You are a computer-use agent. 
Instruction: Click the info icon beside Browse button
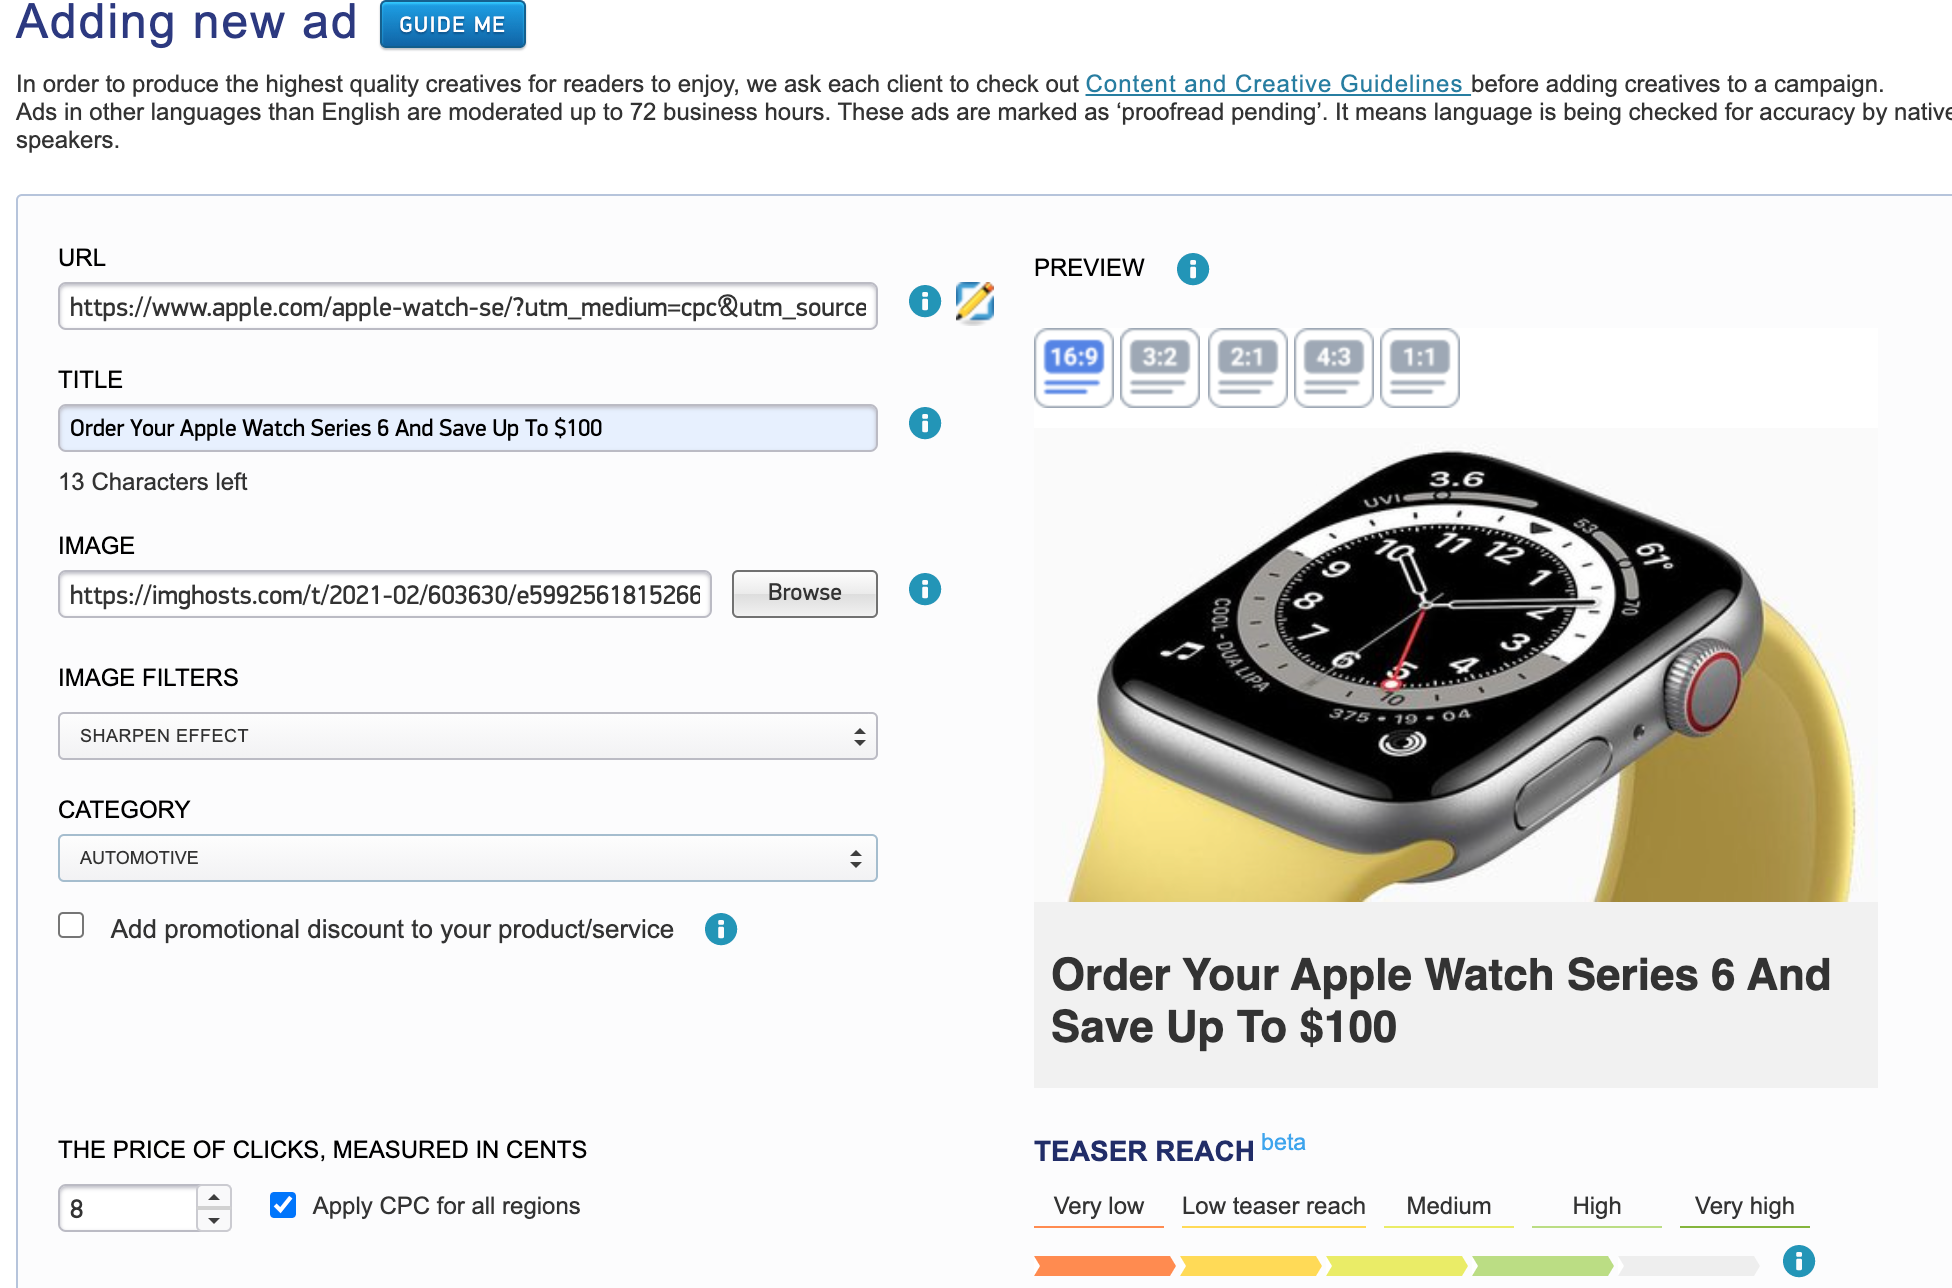(925, 589)
